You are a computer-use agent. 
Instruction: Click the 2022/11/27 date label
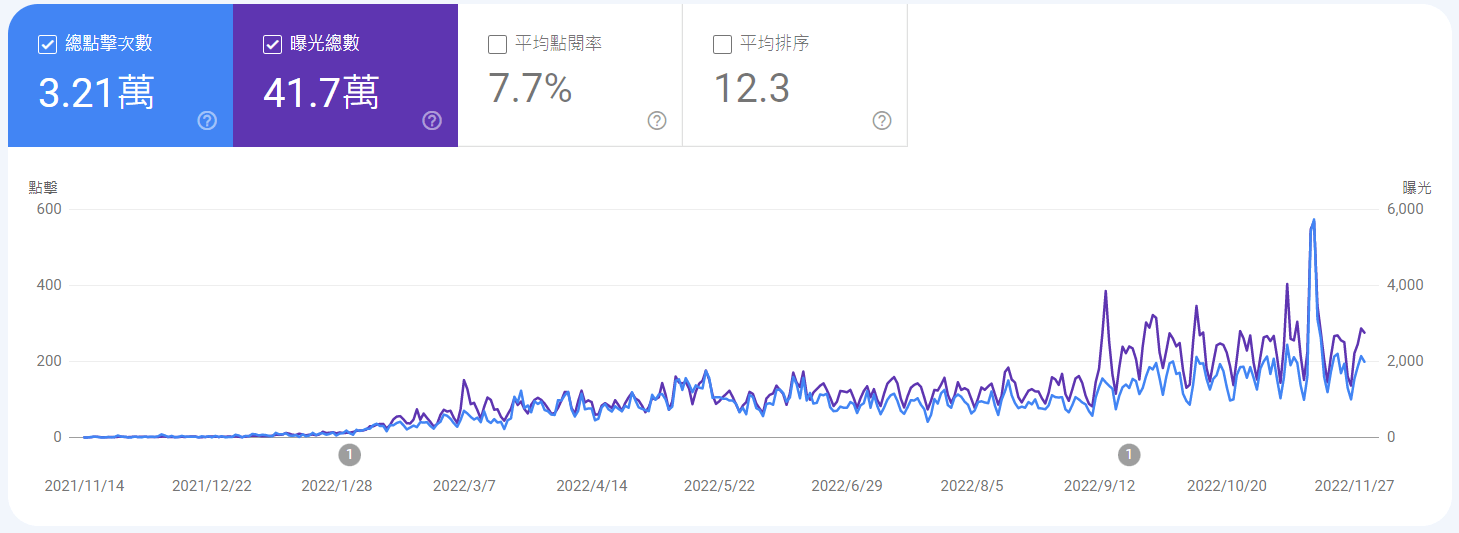1354,486
